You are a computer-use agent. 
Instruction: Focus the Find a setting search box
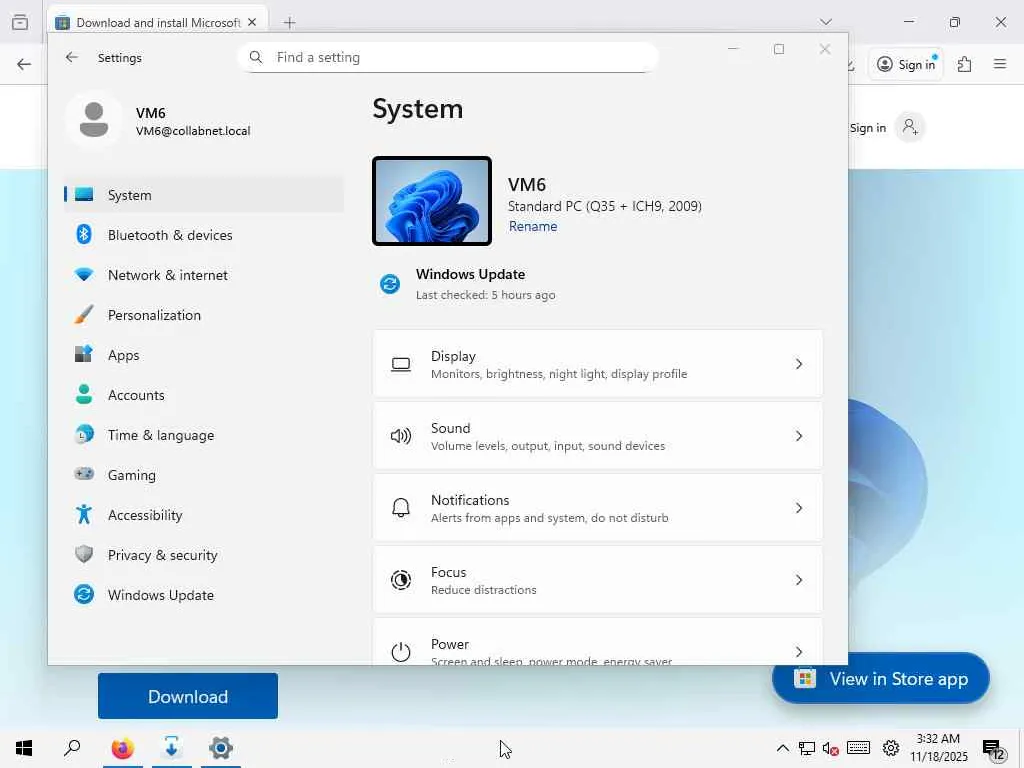coord(448,57)
